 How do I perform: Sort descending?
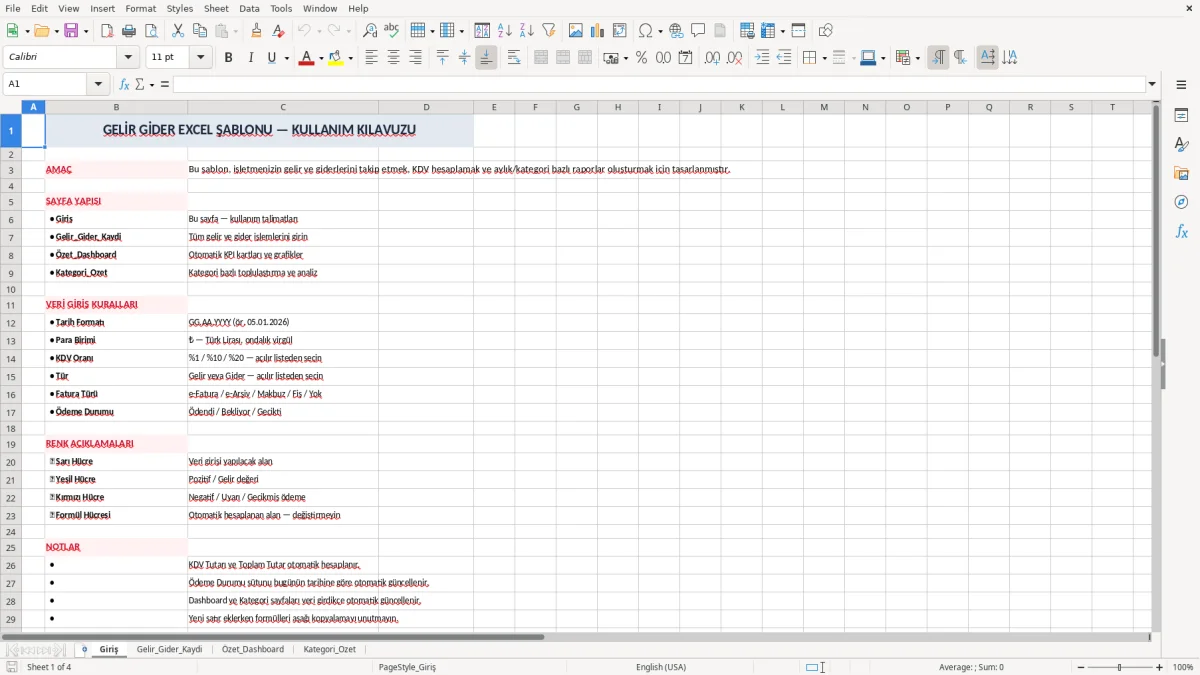click(527, 31)
